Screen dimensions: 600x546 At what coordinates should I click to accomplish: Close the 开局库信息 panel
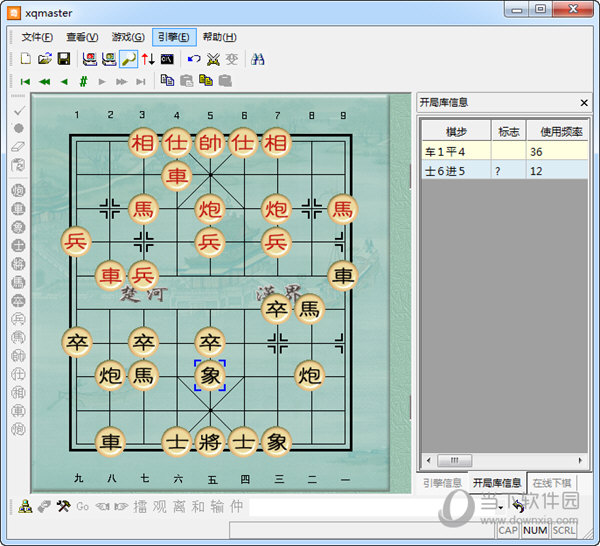point(584,103)
